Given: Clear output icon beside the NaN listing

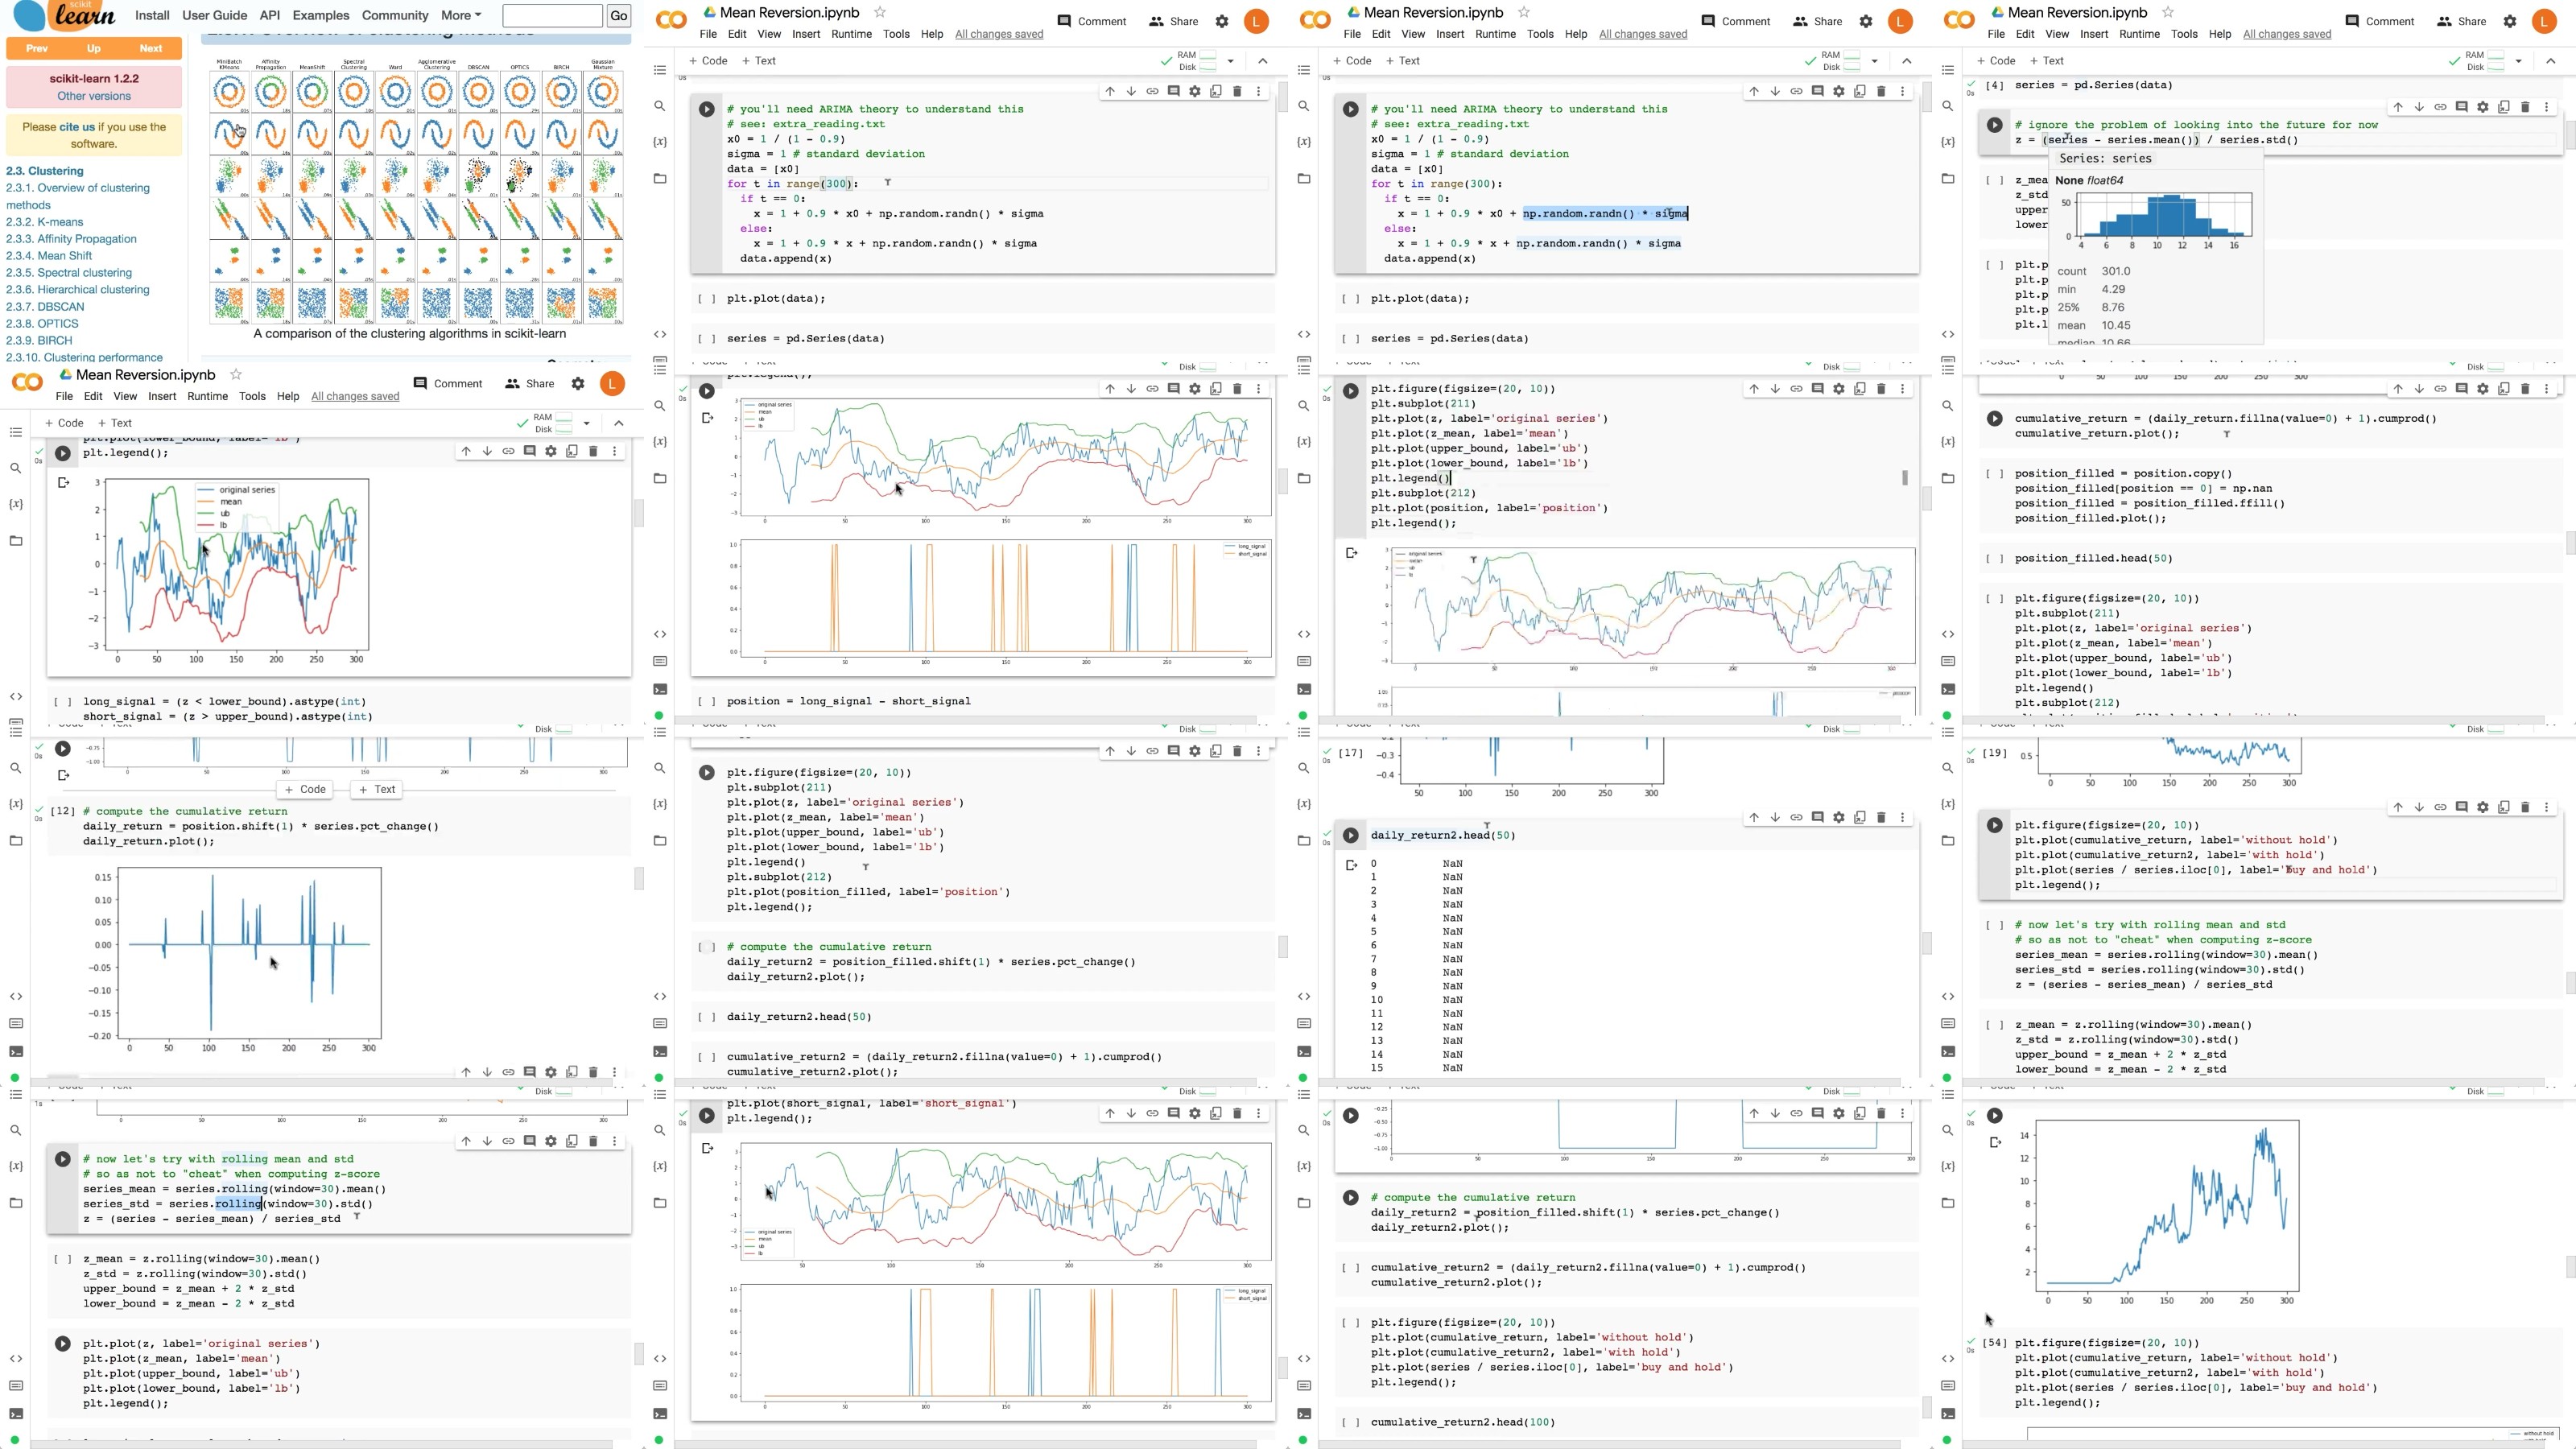Looking at the screenshot, I should point(1351,865).
